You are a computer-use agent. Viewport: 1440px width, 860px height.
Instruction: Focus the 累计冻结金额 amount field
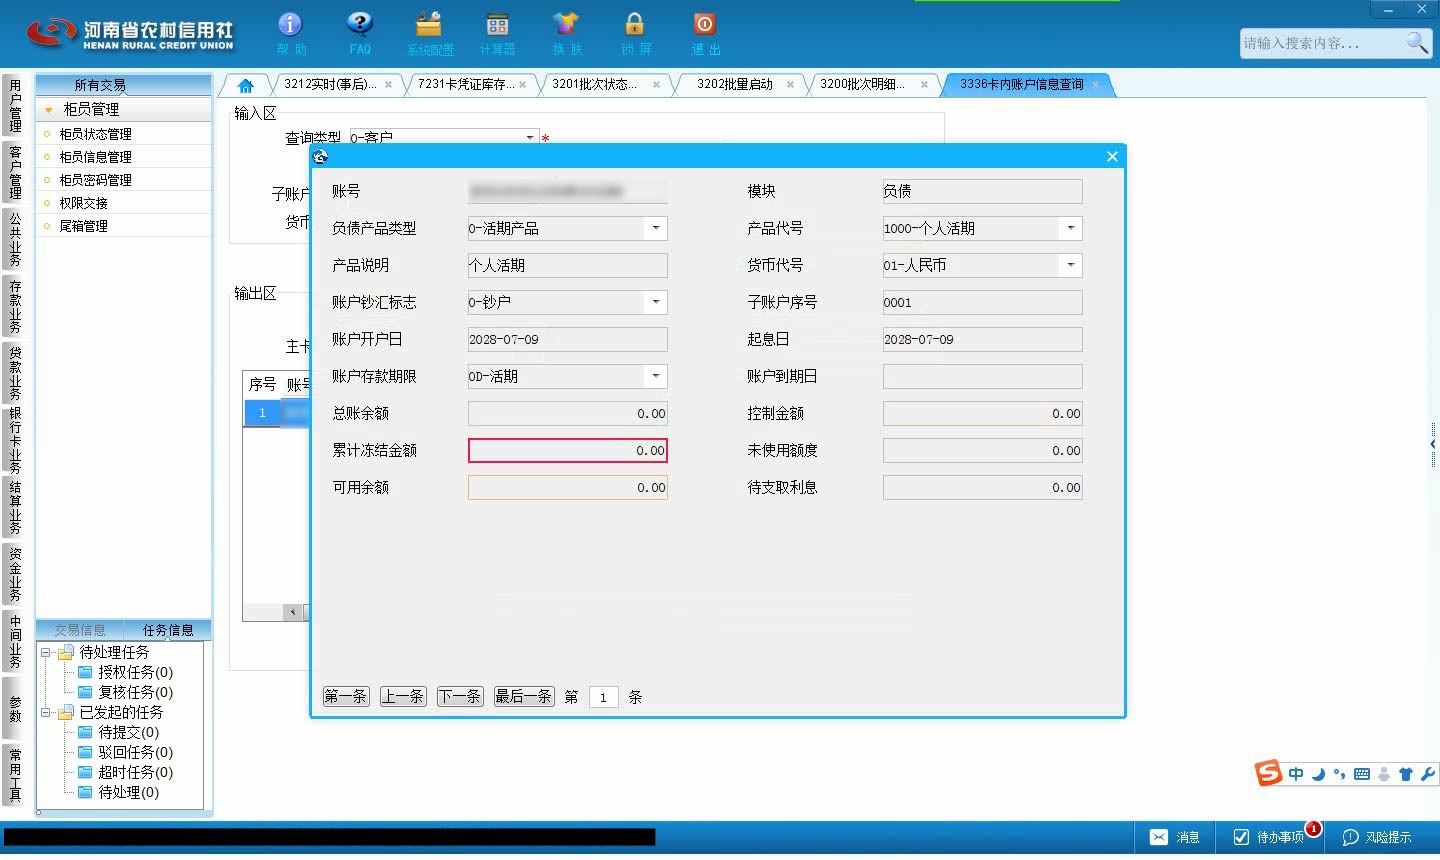point(567,450)
